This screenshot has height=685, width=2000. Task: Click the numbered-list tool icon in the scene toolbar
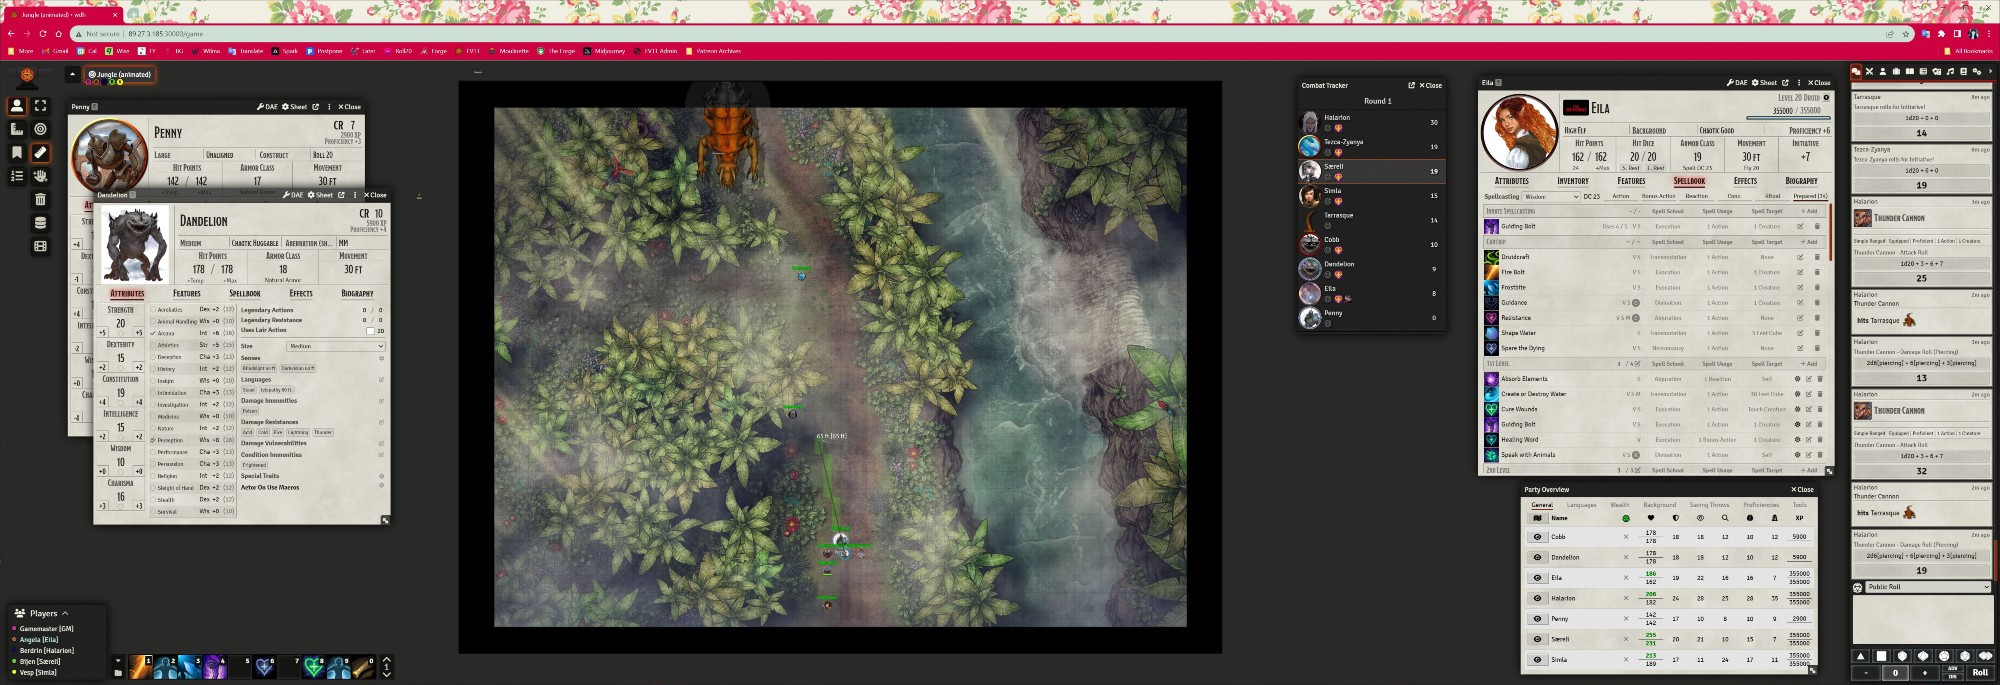click(x=17, y=176)
